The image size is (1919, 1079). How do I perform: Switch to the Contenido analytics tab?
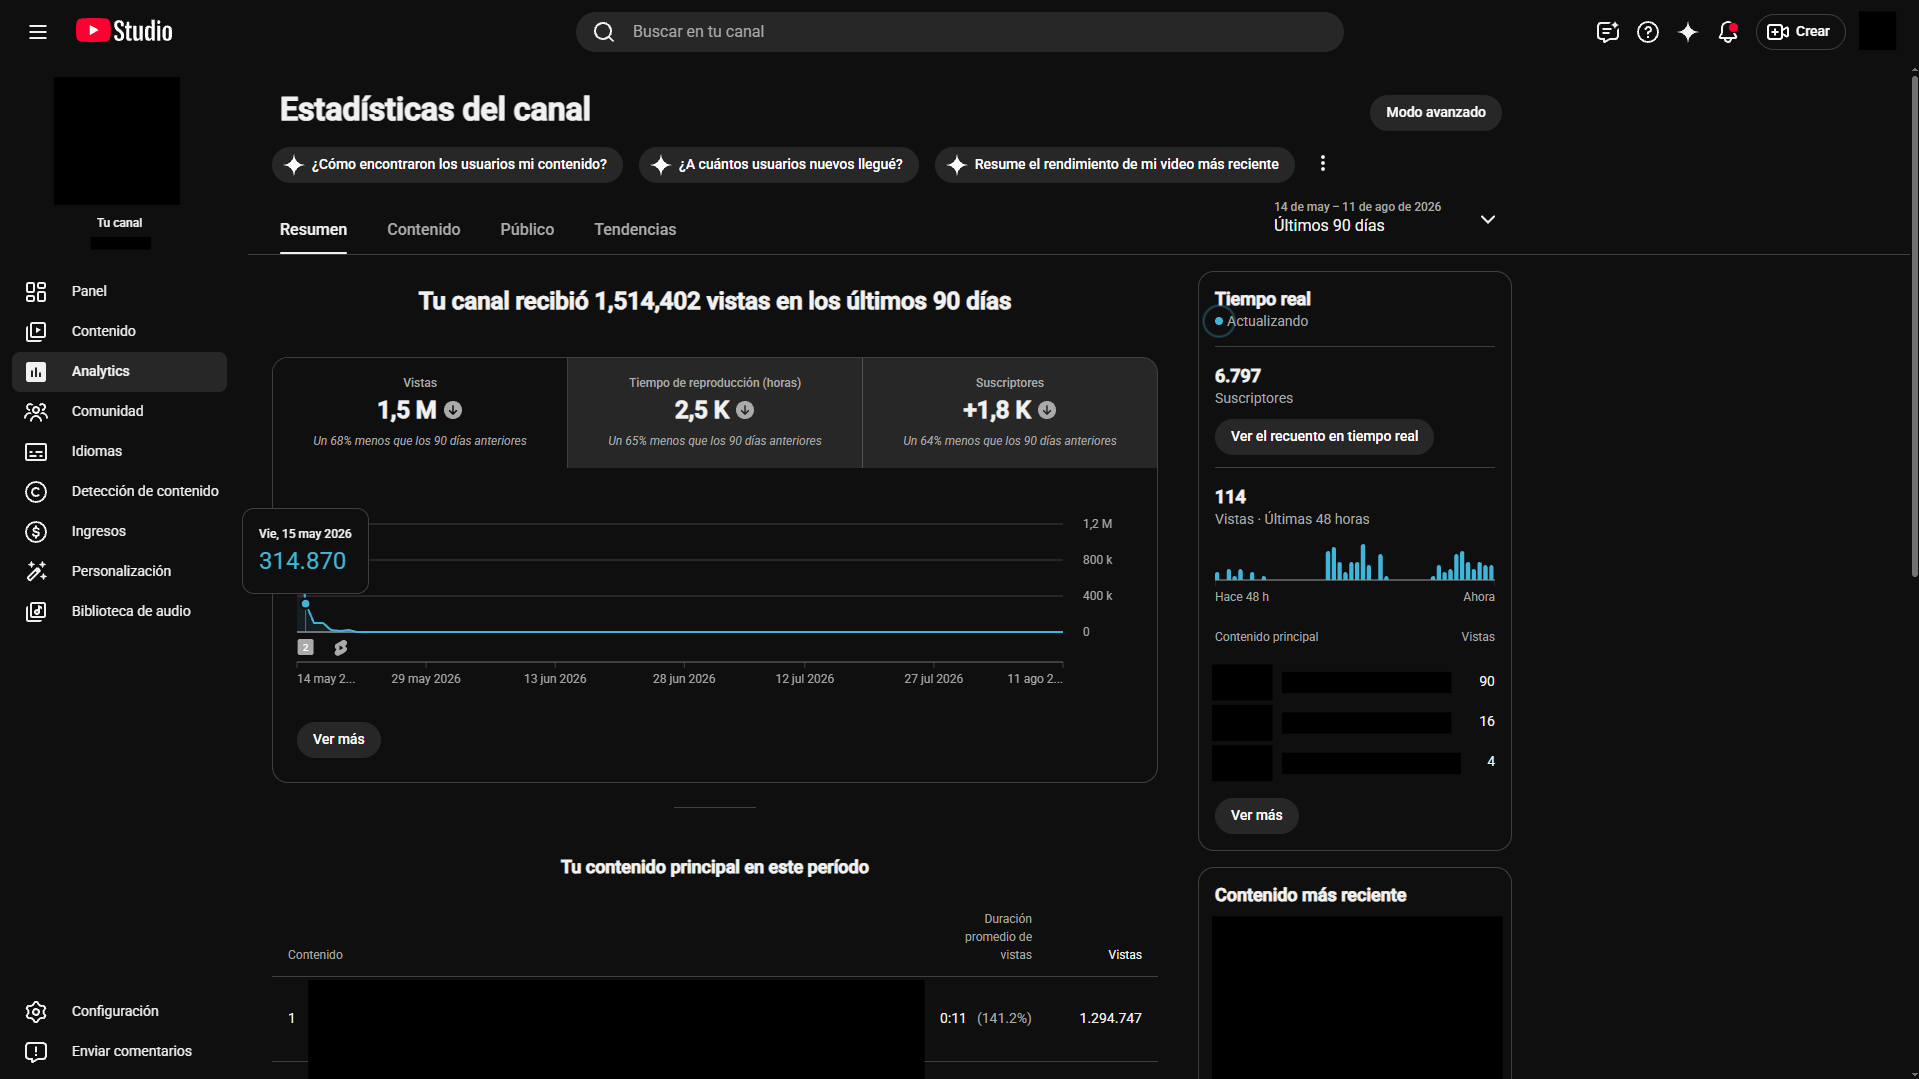pyautogui.click(x=424, y=230)
